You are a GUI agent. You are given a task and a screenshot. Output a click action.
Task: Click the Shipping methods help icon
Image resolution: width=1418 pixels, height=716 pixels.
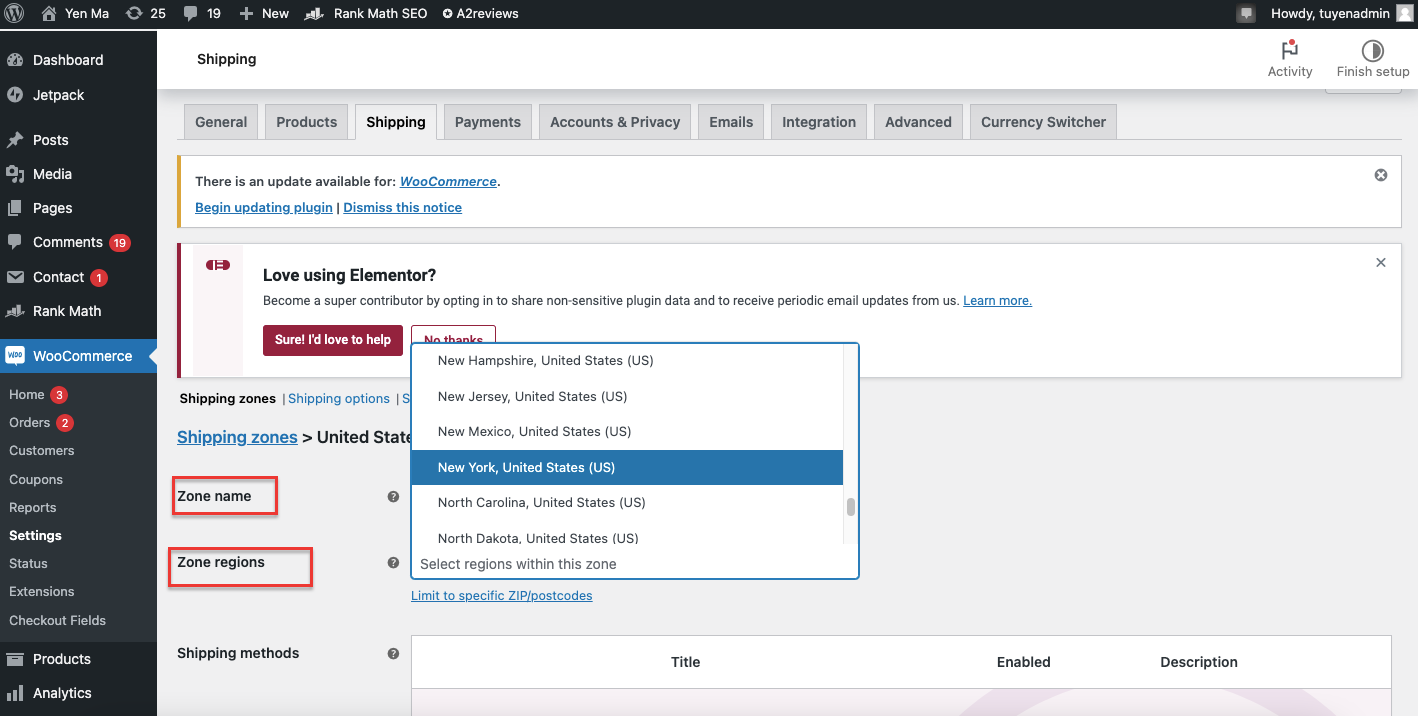pyautogui.click(x=393, y=654)
